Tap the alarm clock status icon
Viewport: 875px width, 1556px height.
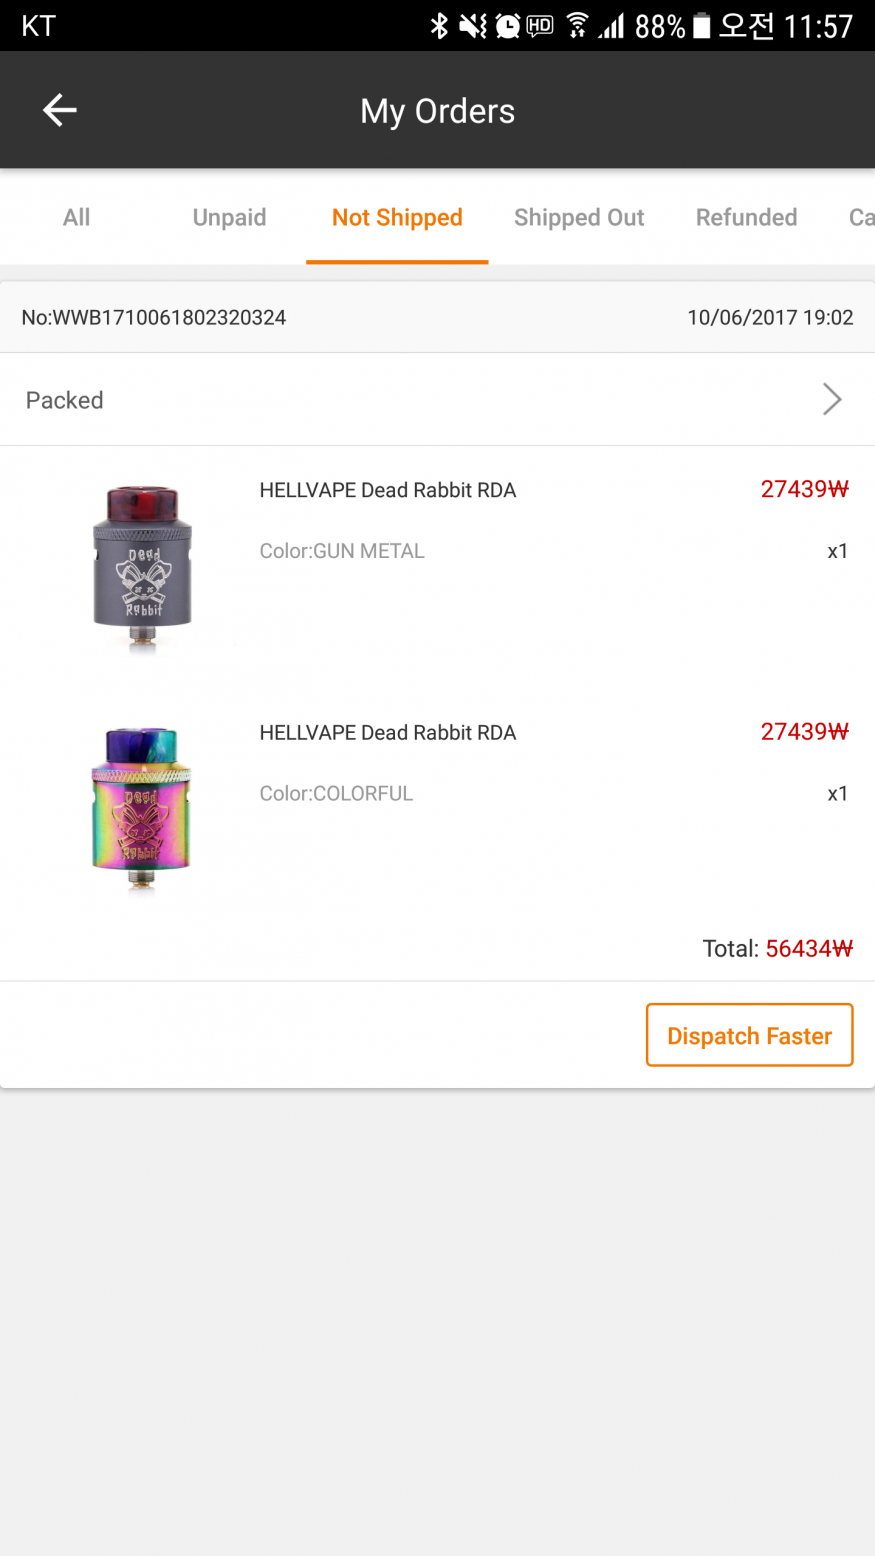pos(507,26)
